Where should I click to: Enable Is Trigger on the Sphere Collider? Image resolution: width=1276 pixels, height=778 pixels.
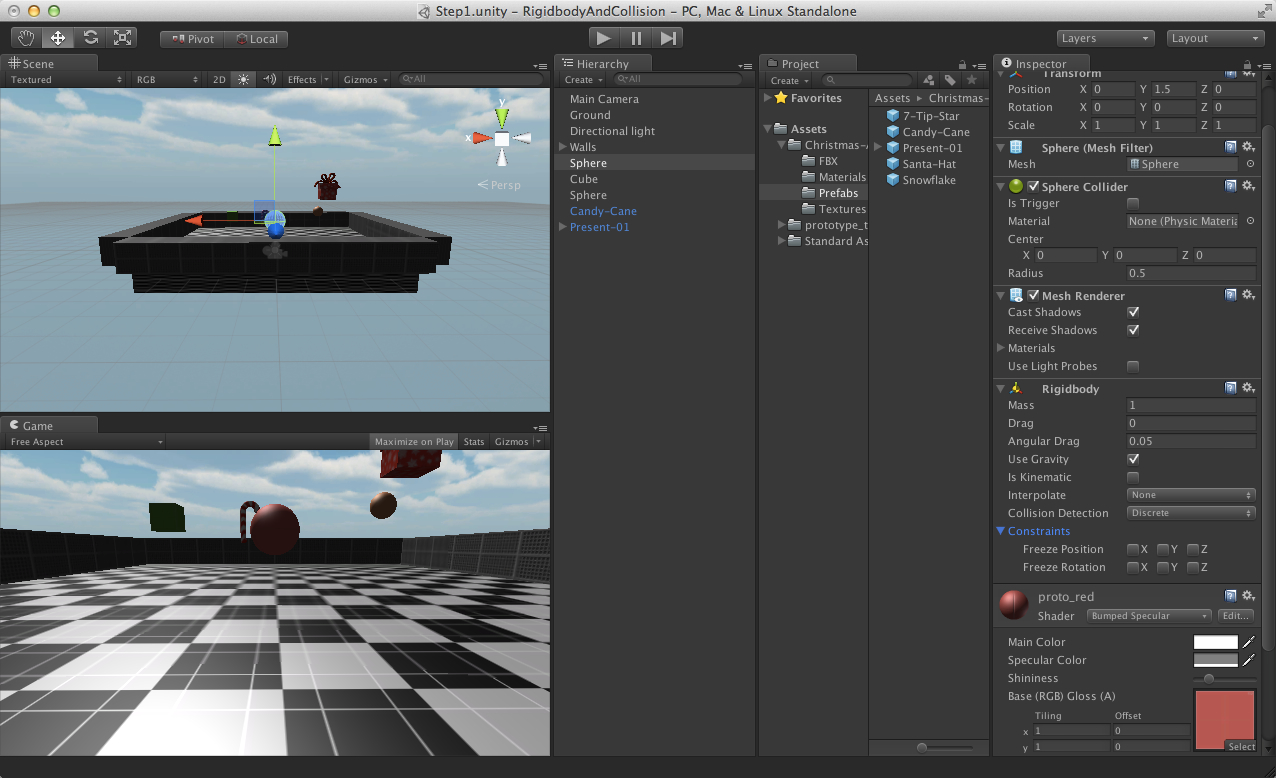pos(1133,203)
